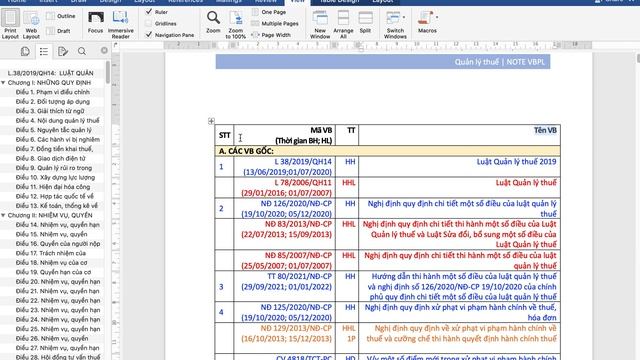
Task: Enable Focus mode
Action: tap(96, 22)
